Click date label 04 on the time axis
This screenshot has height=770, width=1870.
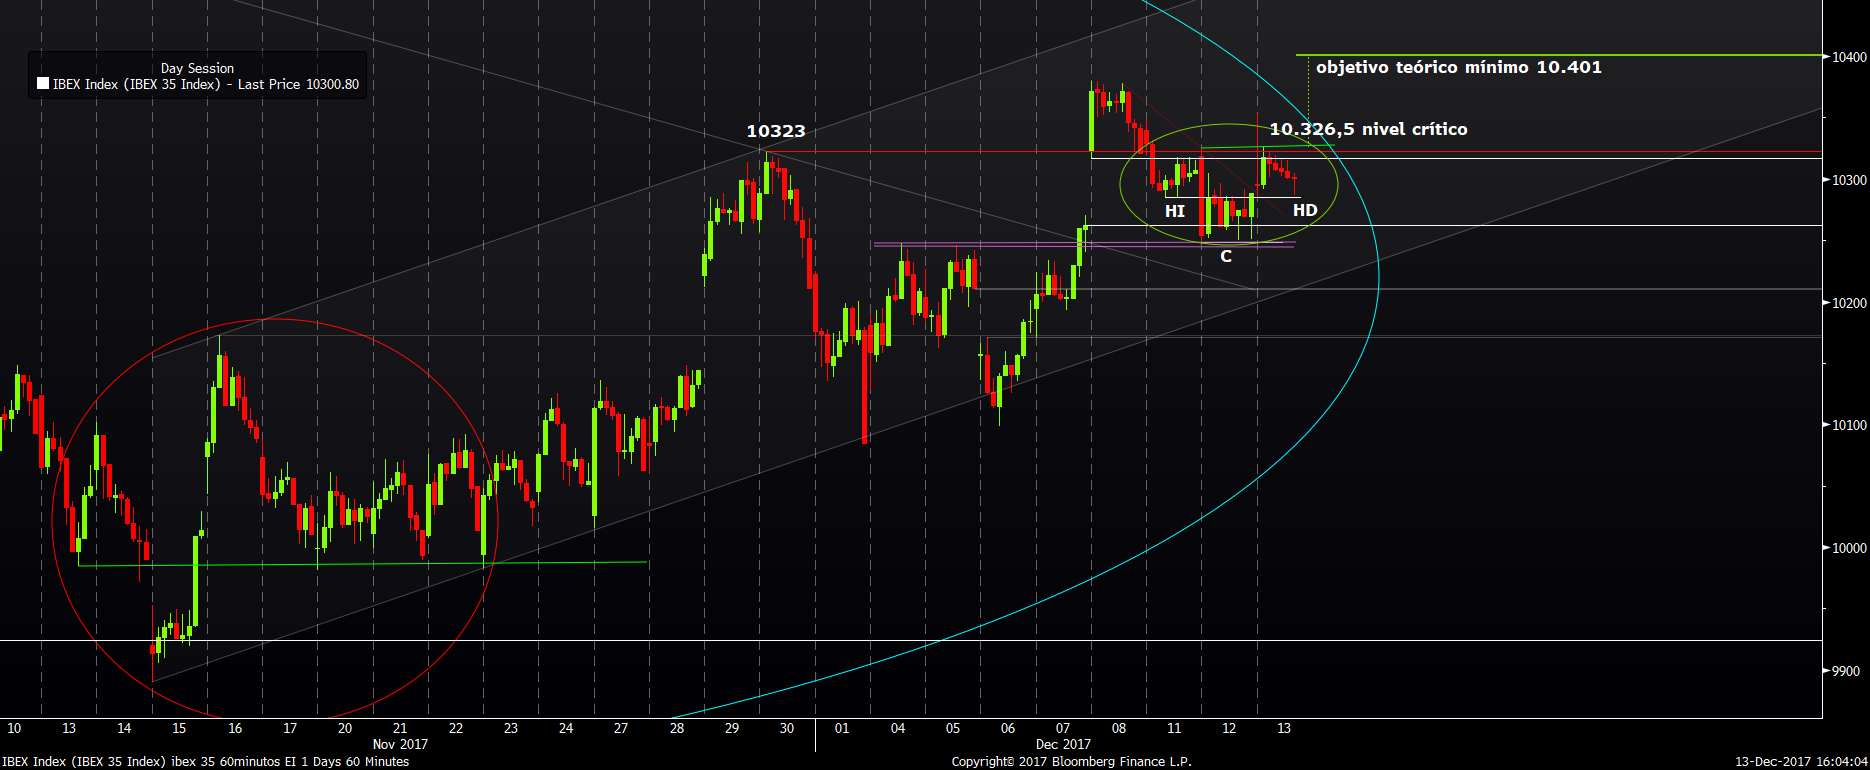(898, 728)
